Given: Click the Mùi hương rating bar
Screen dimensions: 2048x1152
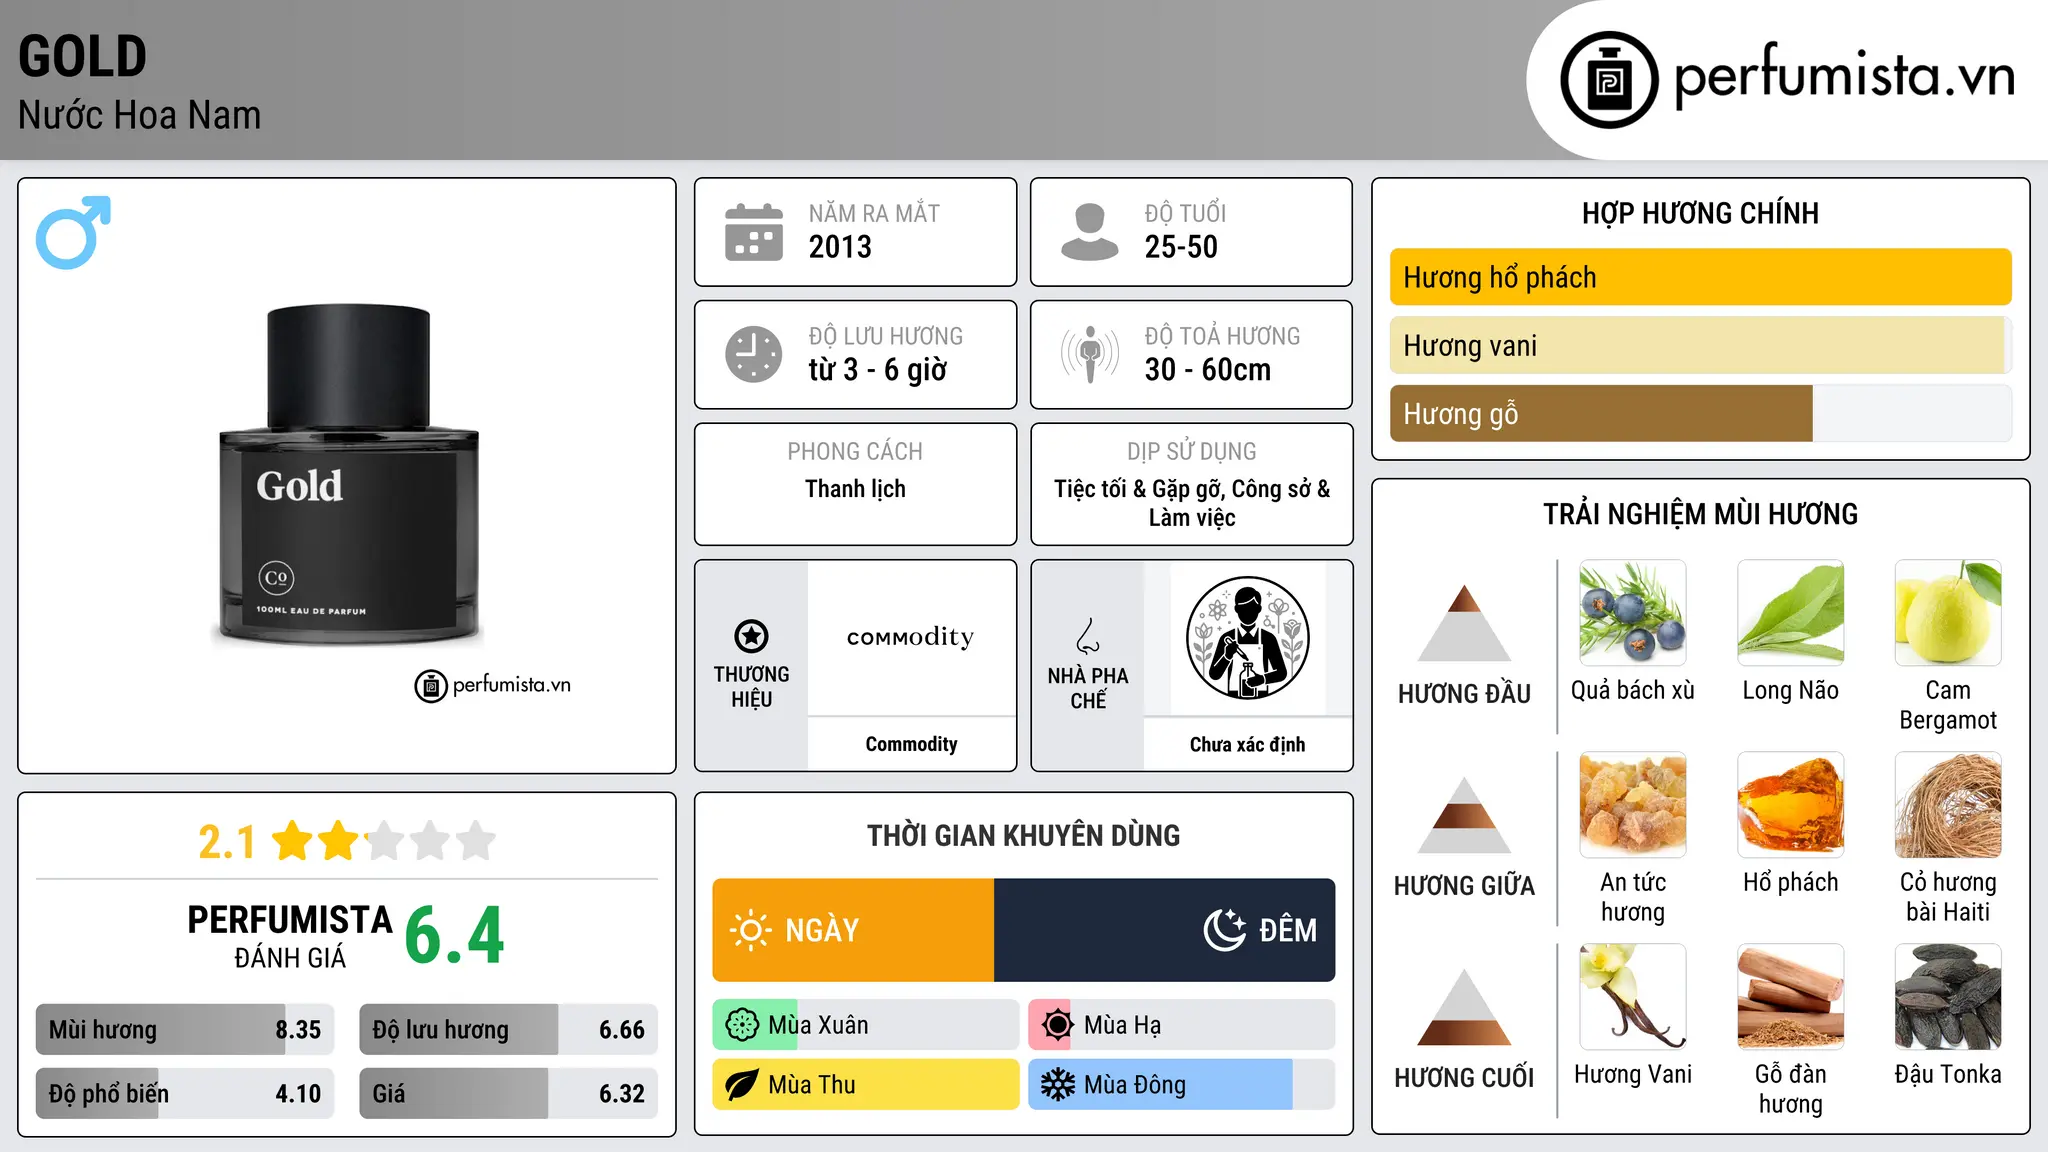Looking at the screenshot, I should coord(185,1029).
